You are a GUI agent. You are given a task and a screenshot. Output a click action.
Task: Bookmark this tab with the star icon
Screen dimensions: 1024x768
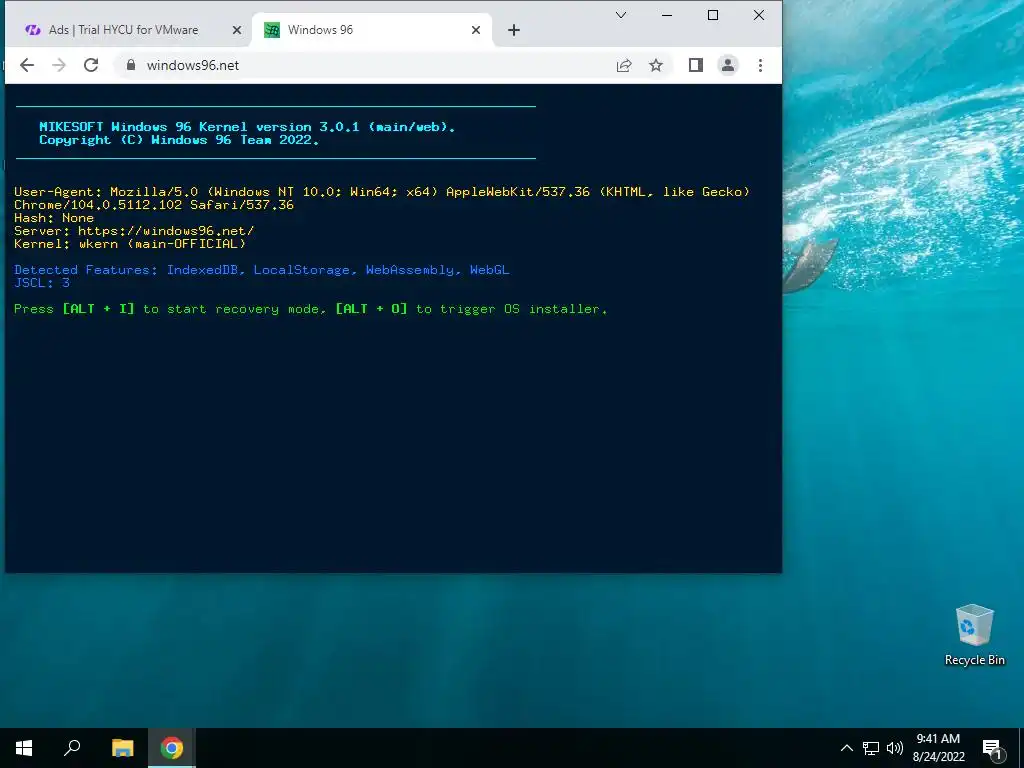point(656,65)
